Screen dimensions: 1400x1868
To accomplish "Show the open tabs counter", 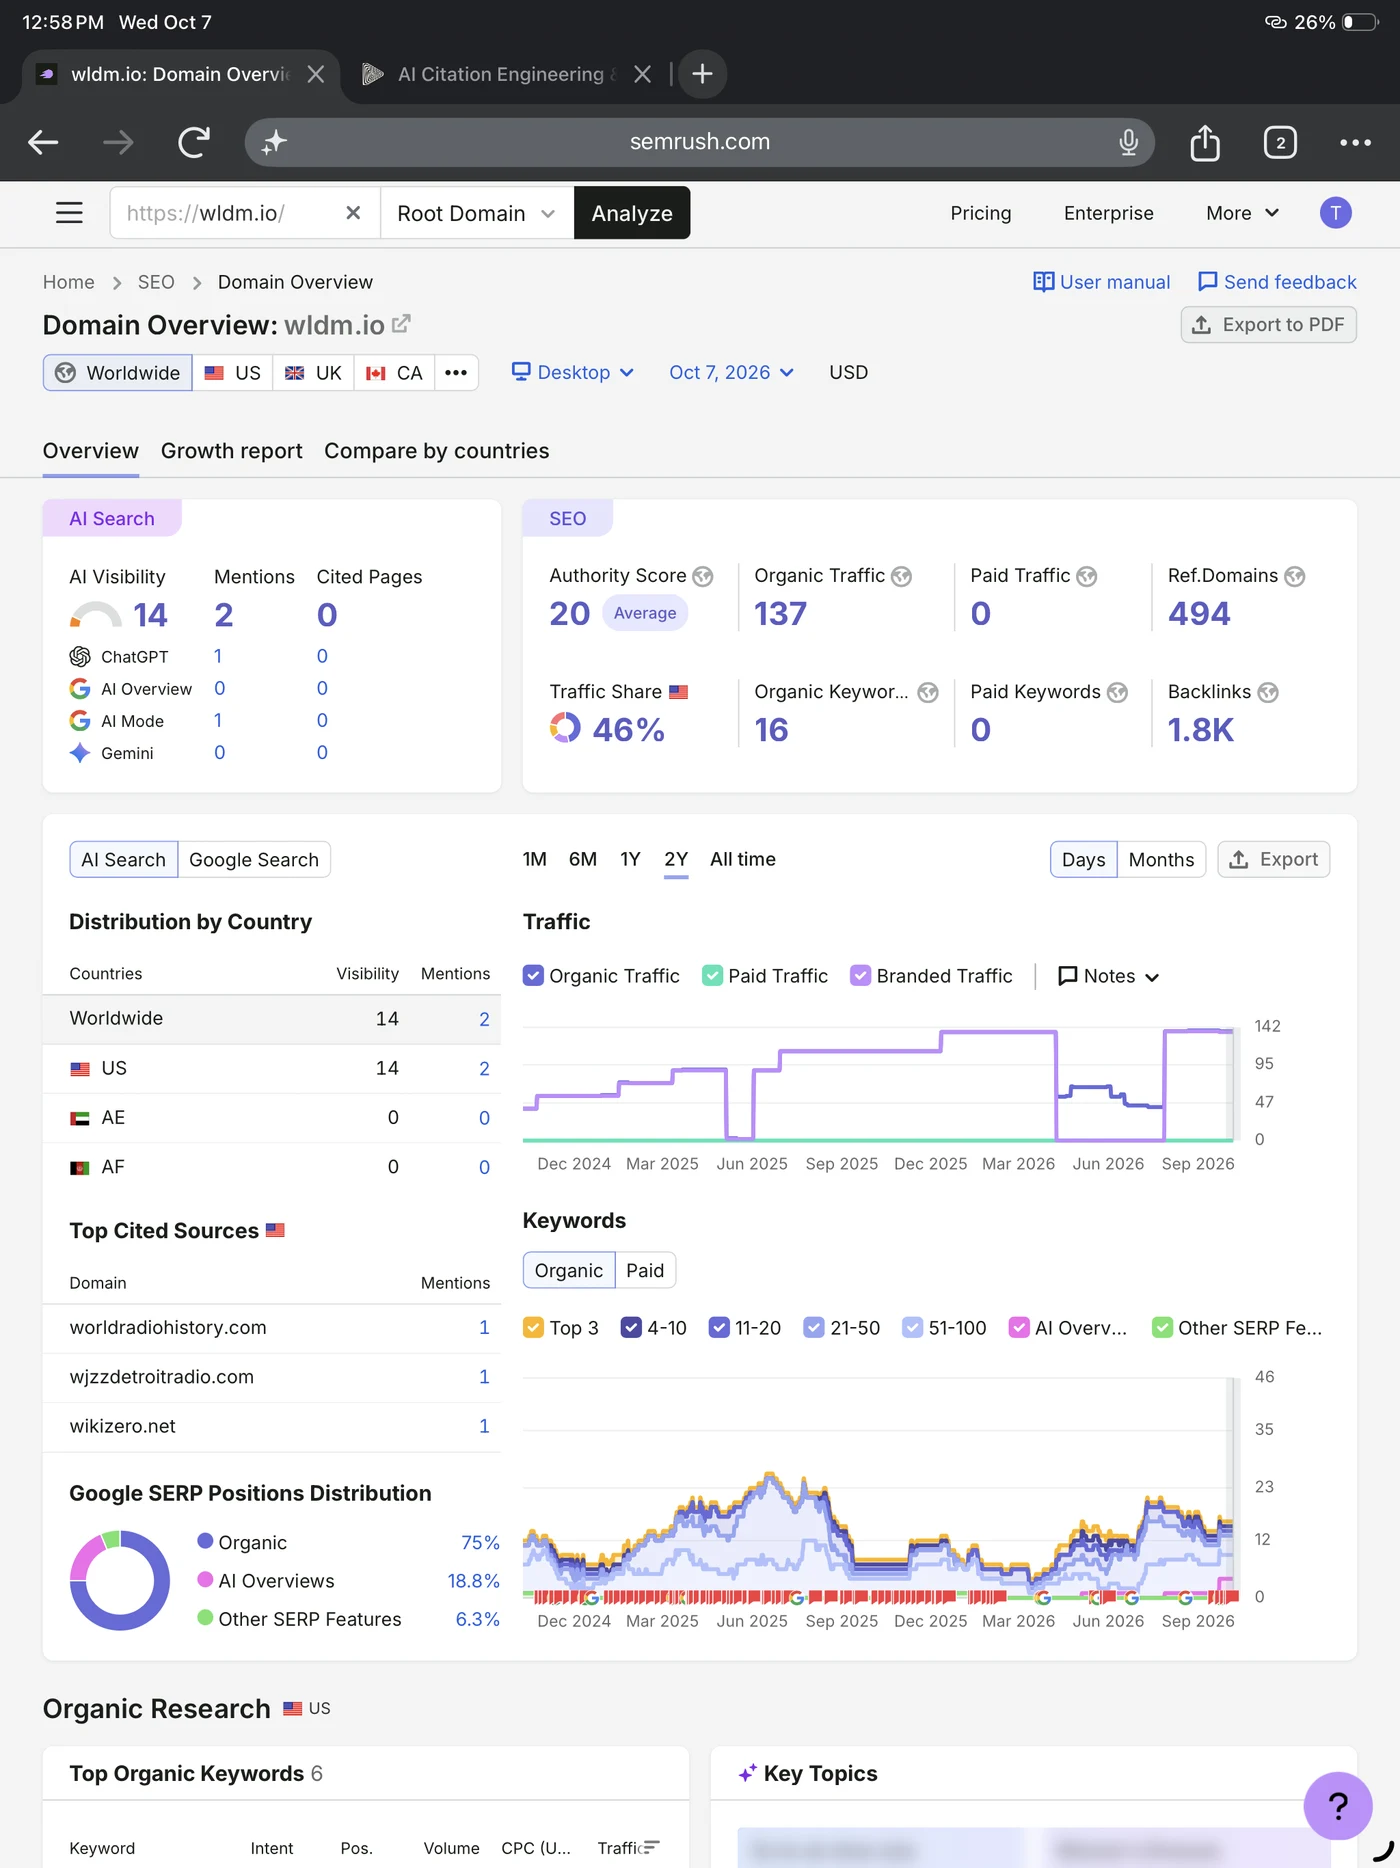I will [x=1280, y=142].
